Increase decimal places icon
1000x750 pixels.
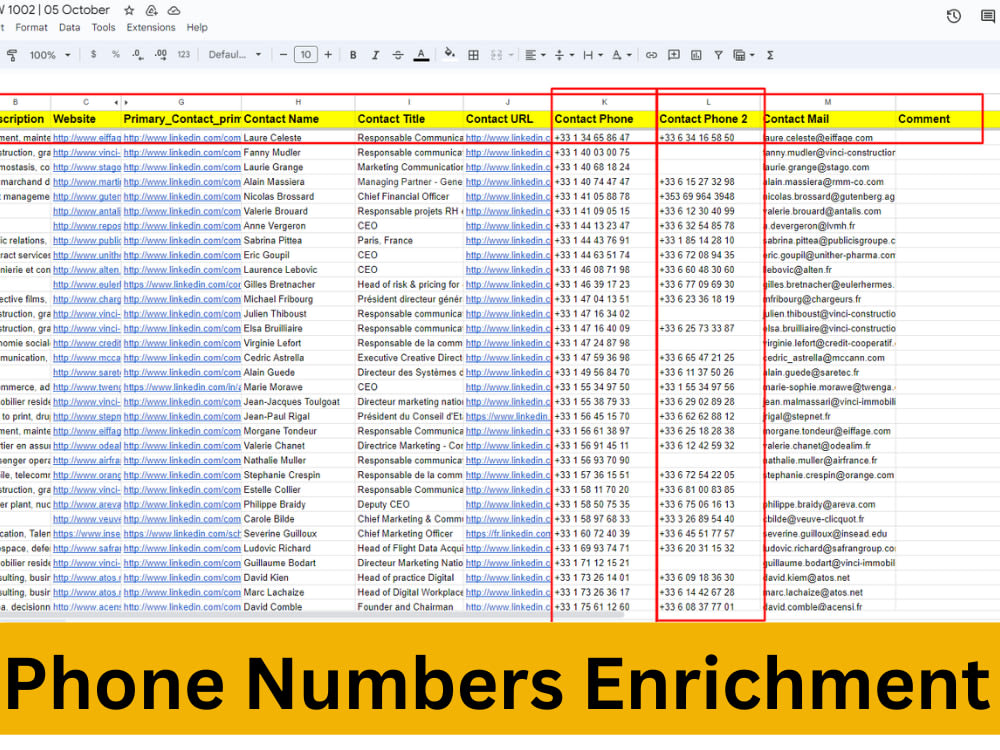tap(161, 55)
